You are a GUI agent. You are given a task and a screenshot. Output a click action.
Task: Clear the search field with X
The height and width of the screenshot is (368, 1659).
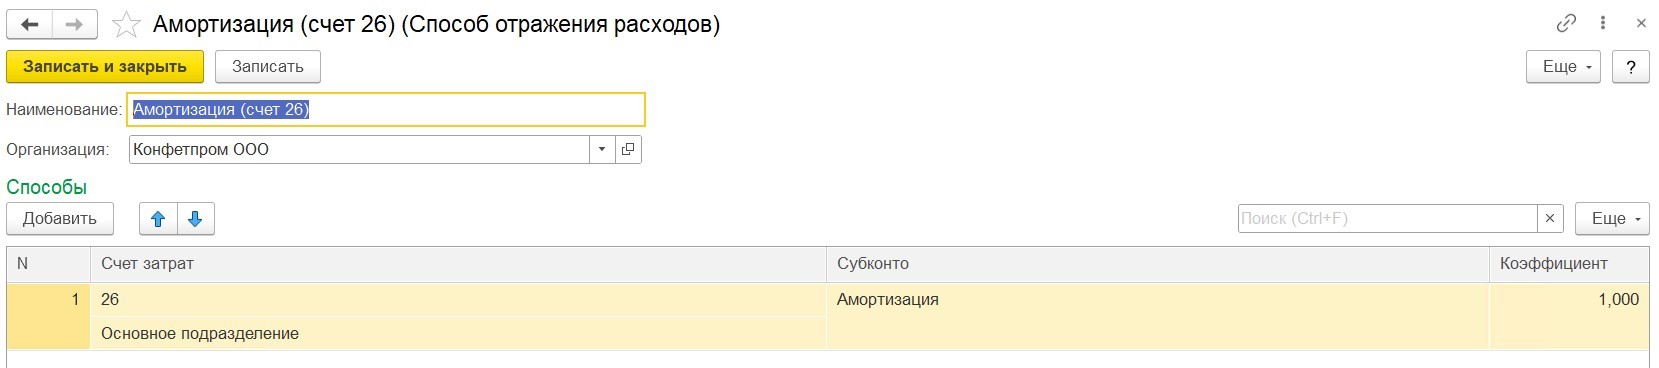(x=1550, y=219)
